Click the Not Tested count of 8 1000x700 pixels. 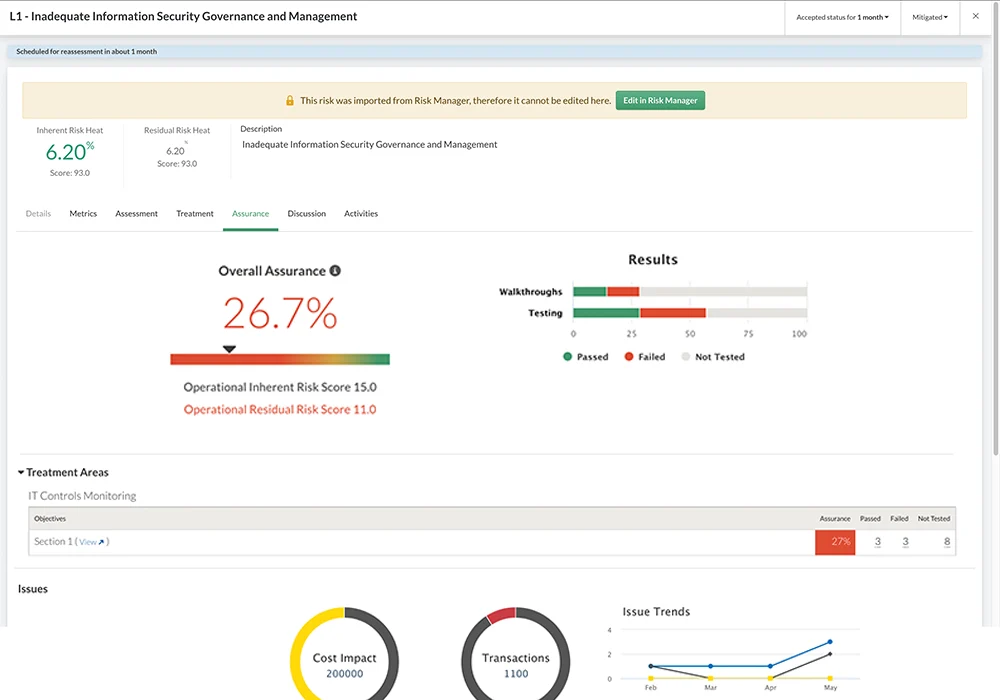[946, 541]
